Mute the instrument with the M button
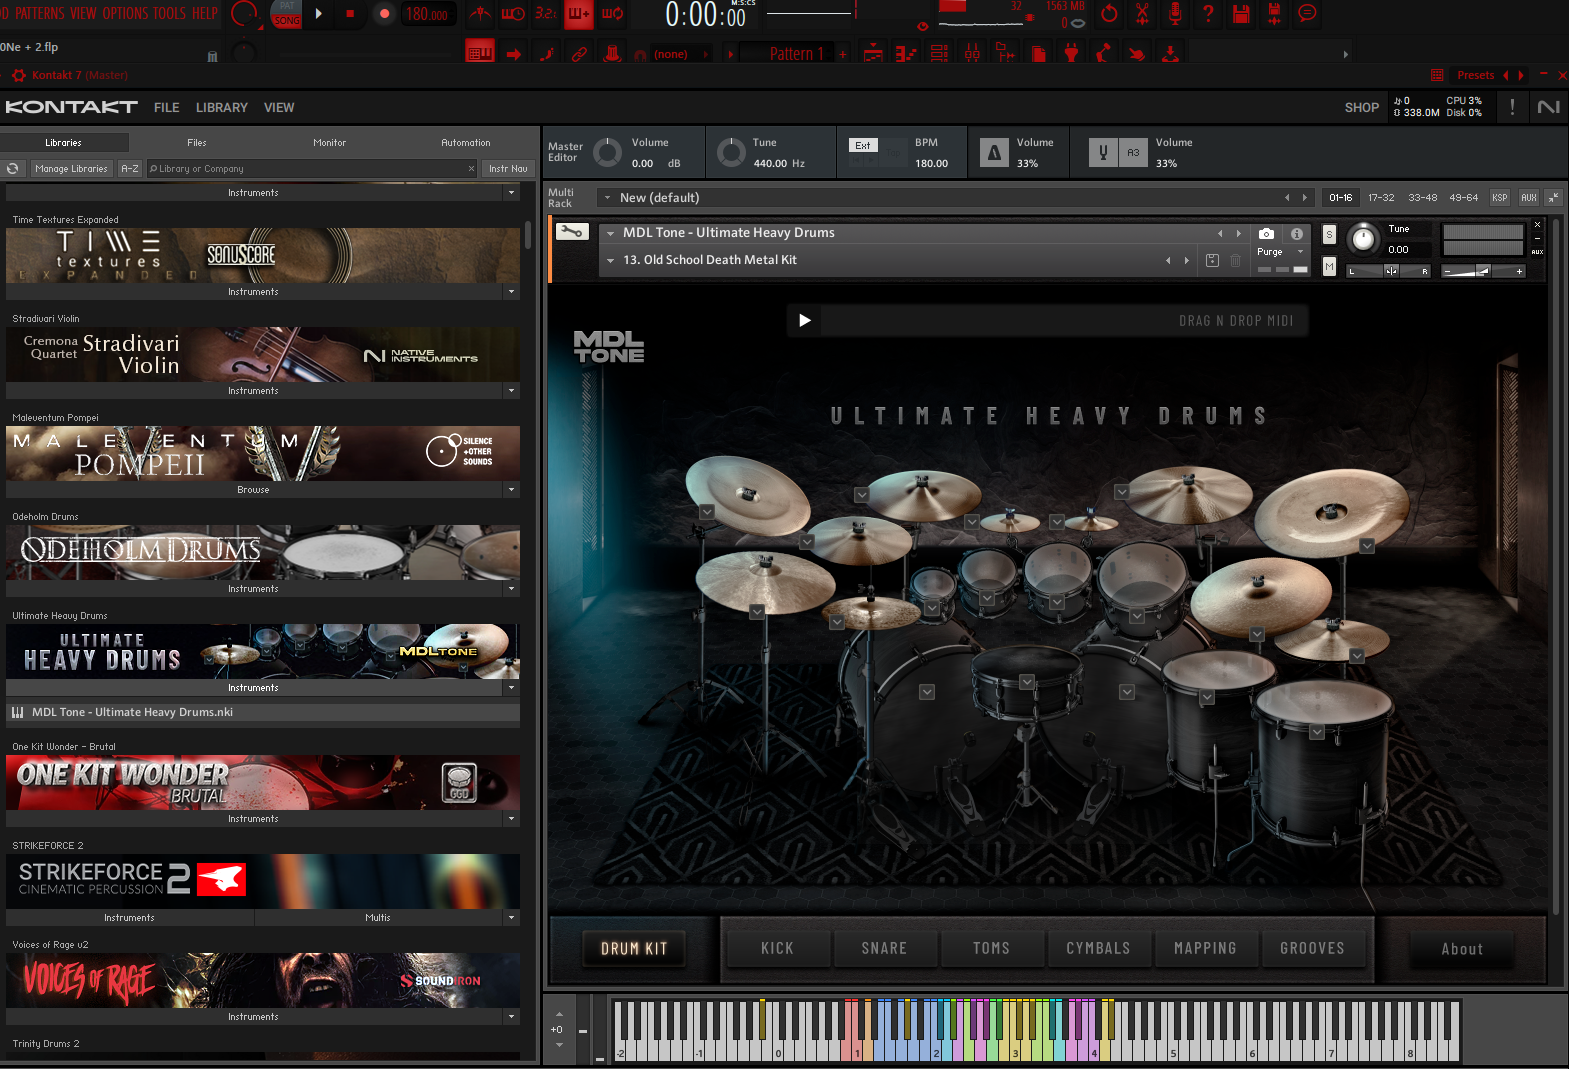The height and width of the screenshot is (1069, 1569). (x=1329, y=266)
